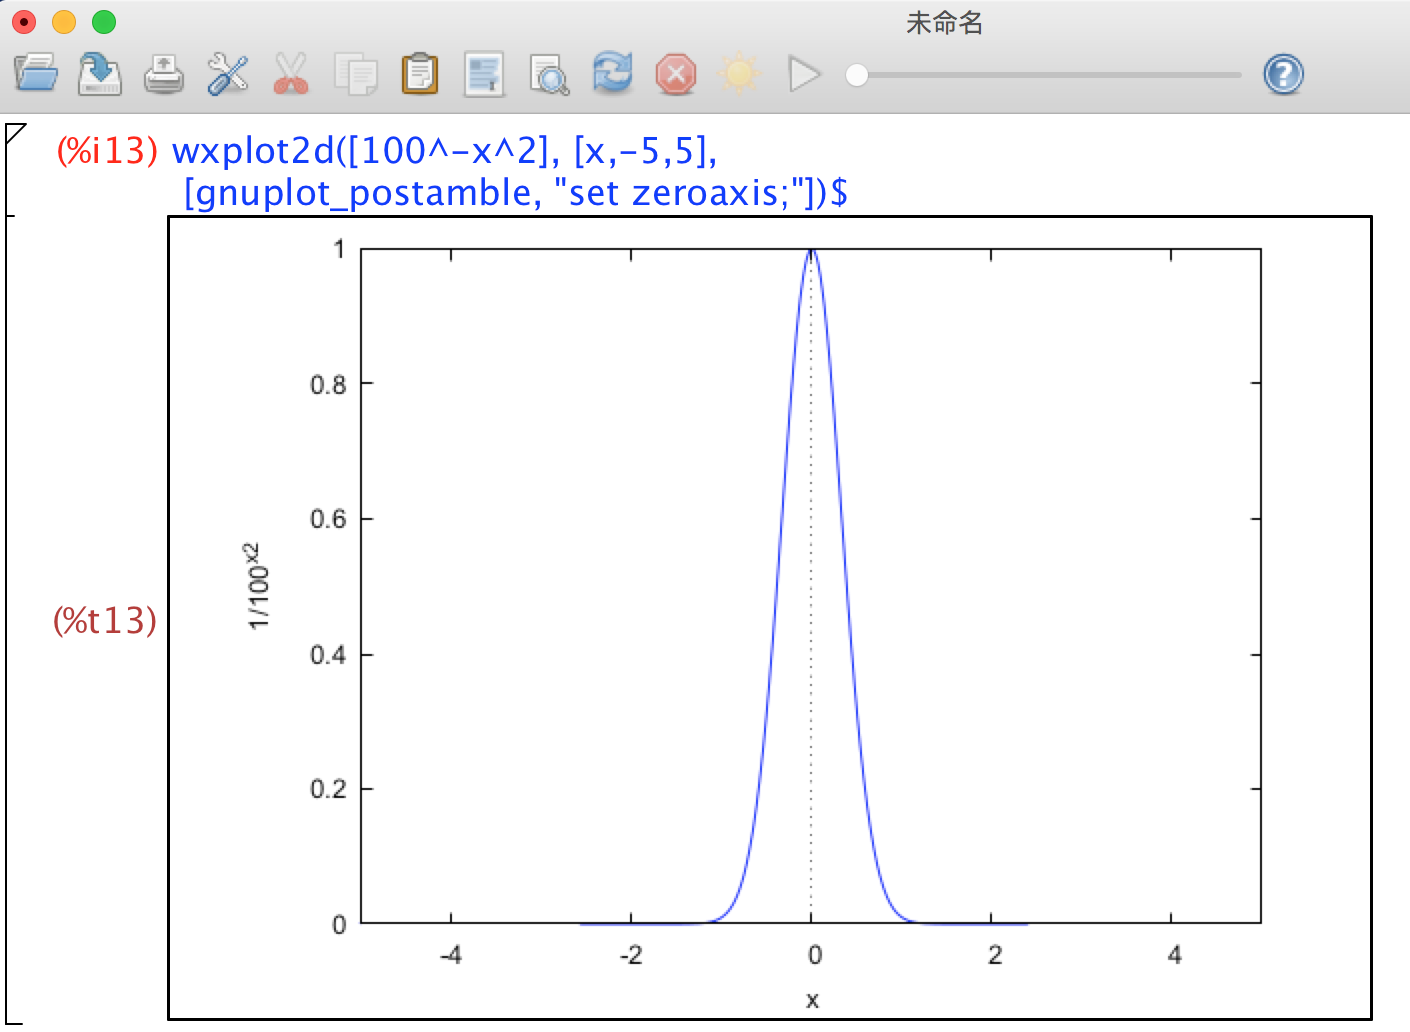1410x1032 pixels.
Task: Click the -2 tick label on x-axis
Action: point(631,955)
